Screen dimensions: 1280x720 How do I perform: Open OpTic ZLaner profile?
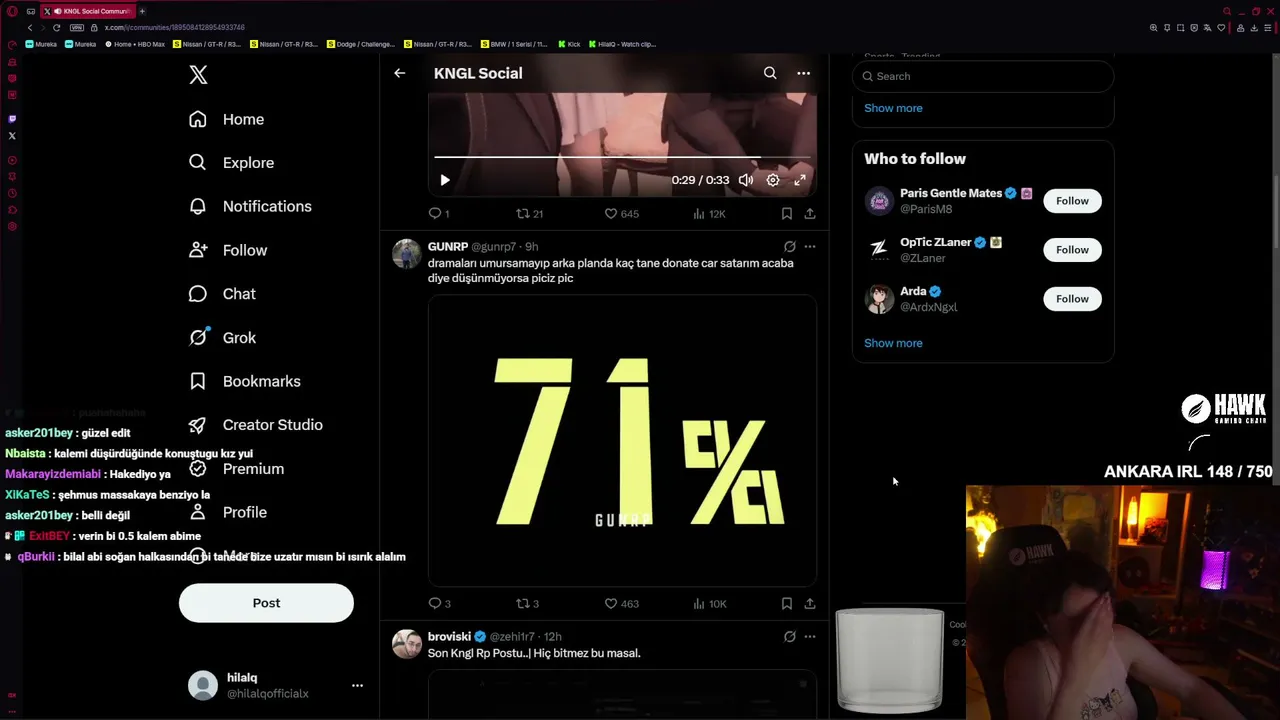pyautogui.click(x=936, y=242)
